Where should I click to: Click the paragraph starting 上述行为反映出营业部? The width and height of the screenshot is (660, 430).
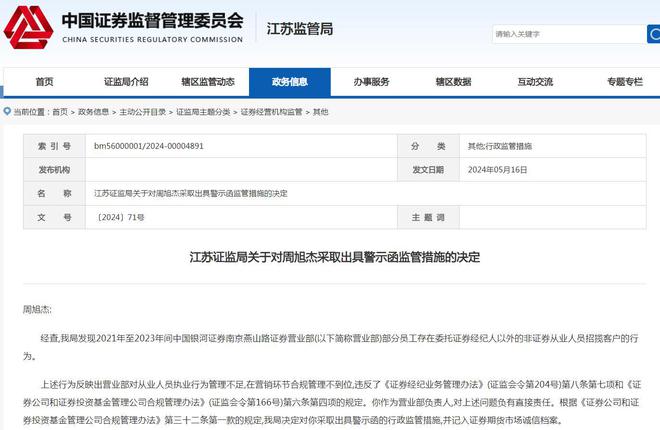(332, 402)
